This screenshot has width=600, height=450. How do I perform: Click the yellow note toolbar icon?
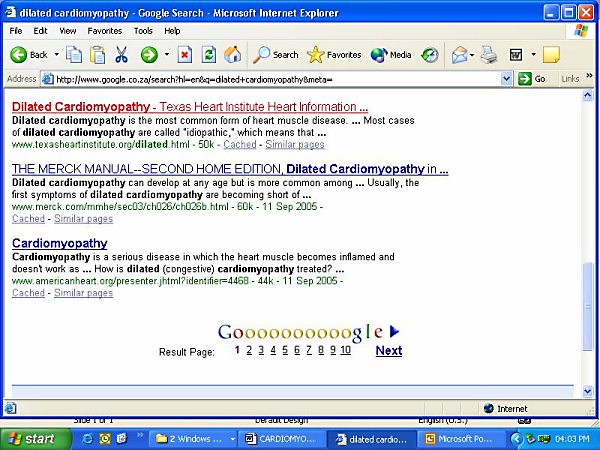(x=551, y=55)
